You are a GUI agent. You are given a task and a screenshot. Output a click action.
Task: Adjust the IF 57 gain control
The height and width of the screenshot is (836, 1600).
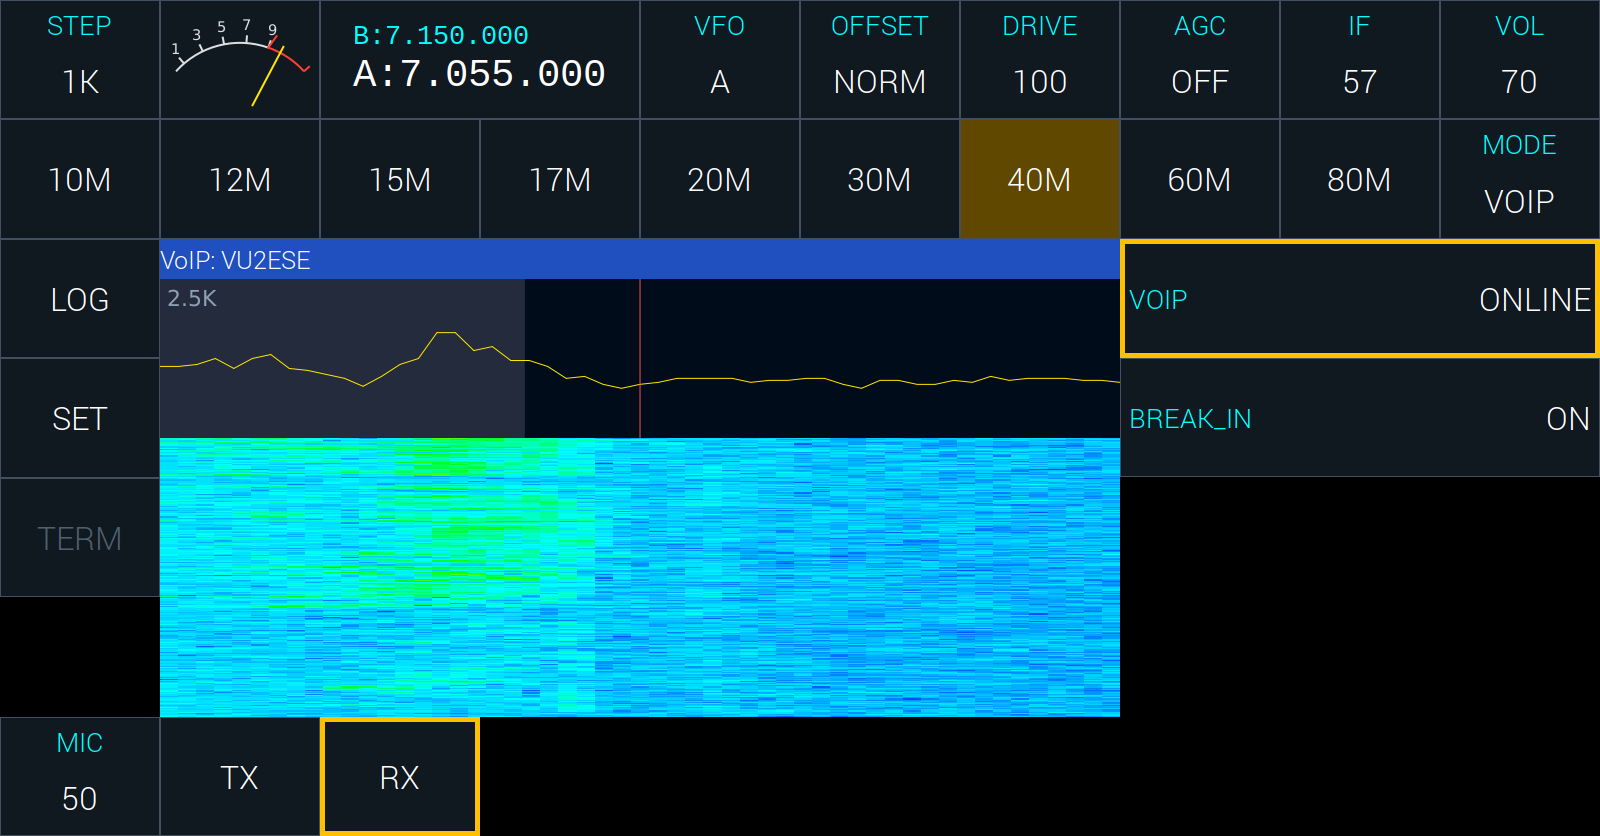(1360, 59)
